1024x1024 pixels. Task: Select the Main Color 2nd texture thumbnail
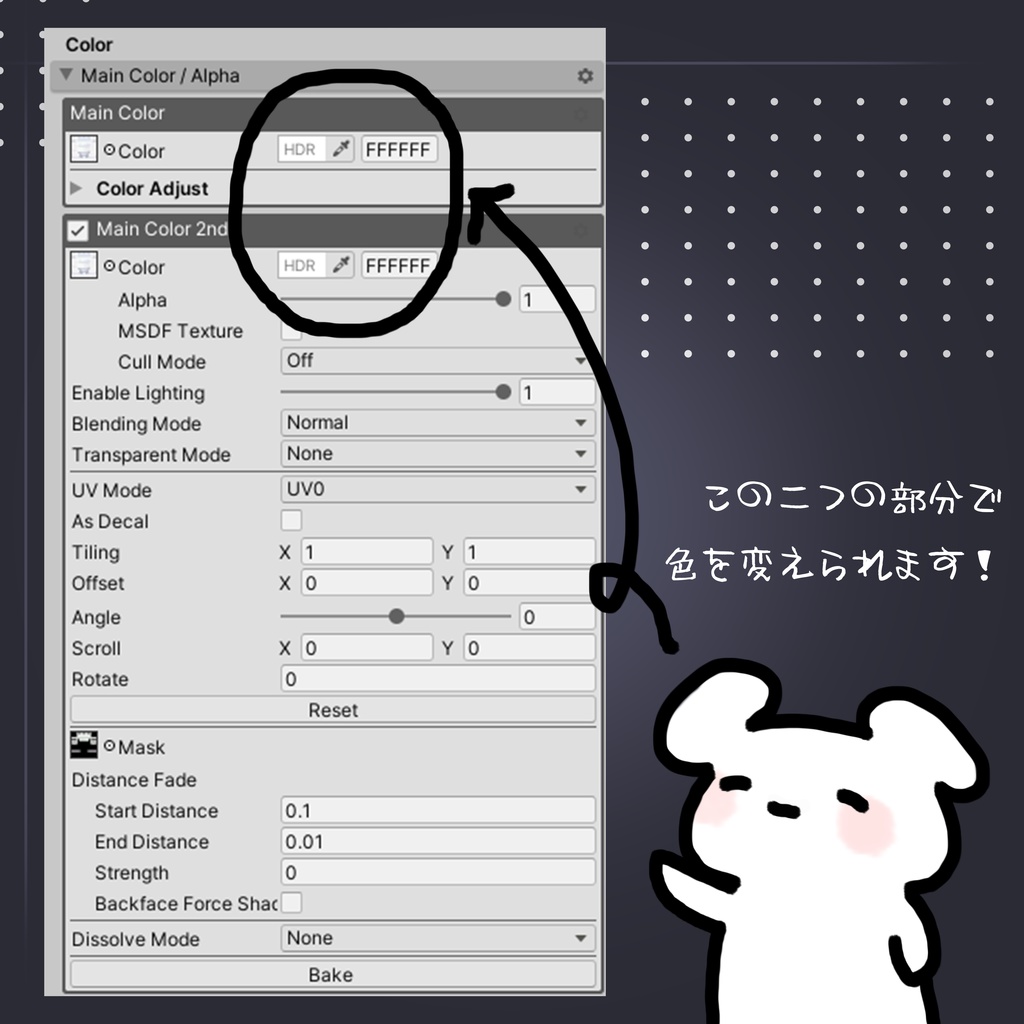click(x=84, y=265)
